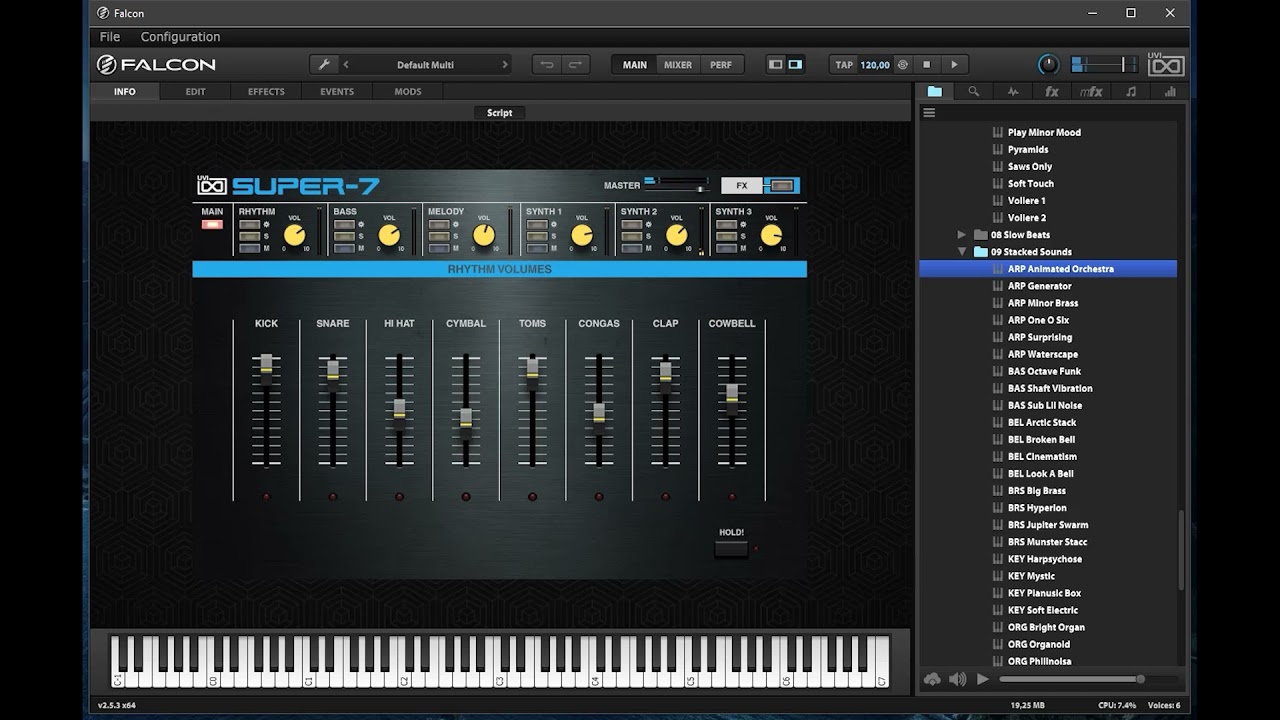This screenshot has width=1280, height=720.
Task: Open the fx tab in browser
Action: [x=1052, y=91]
